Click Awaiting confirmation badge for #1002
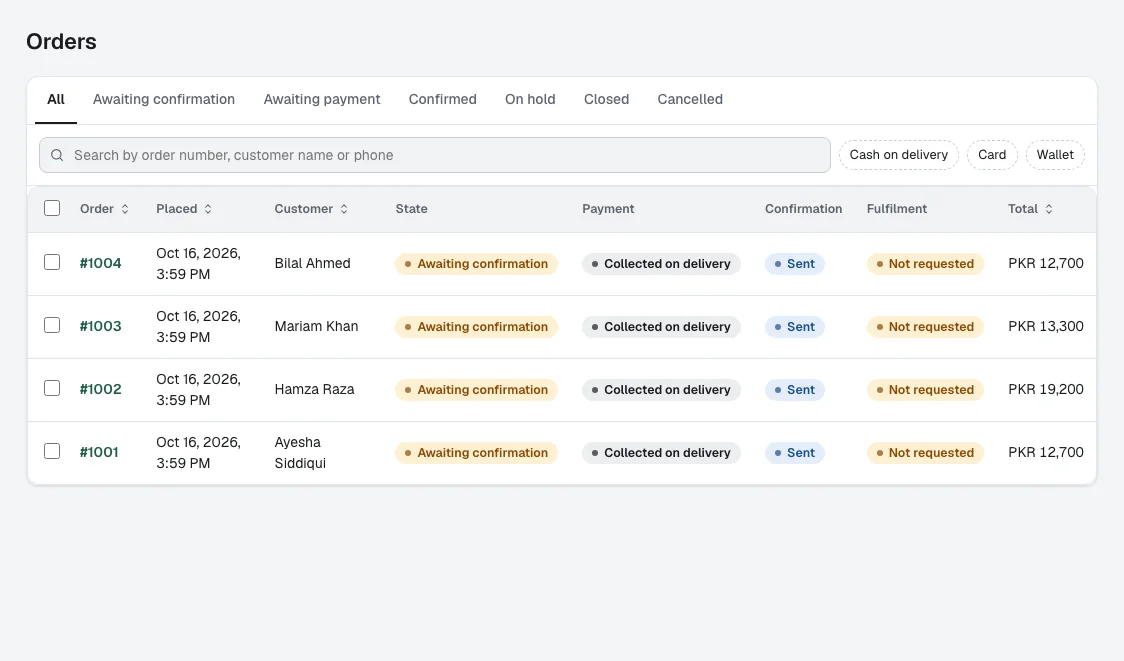Viewport: 1124px width, 661px height. pos(476,390)
